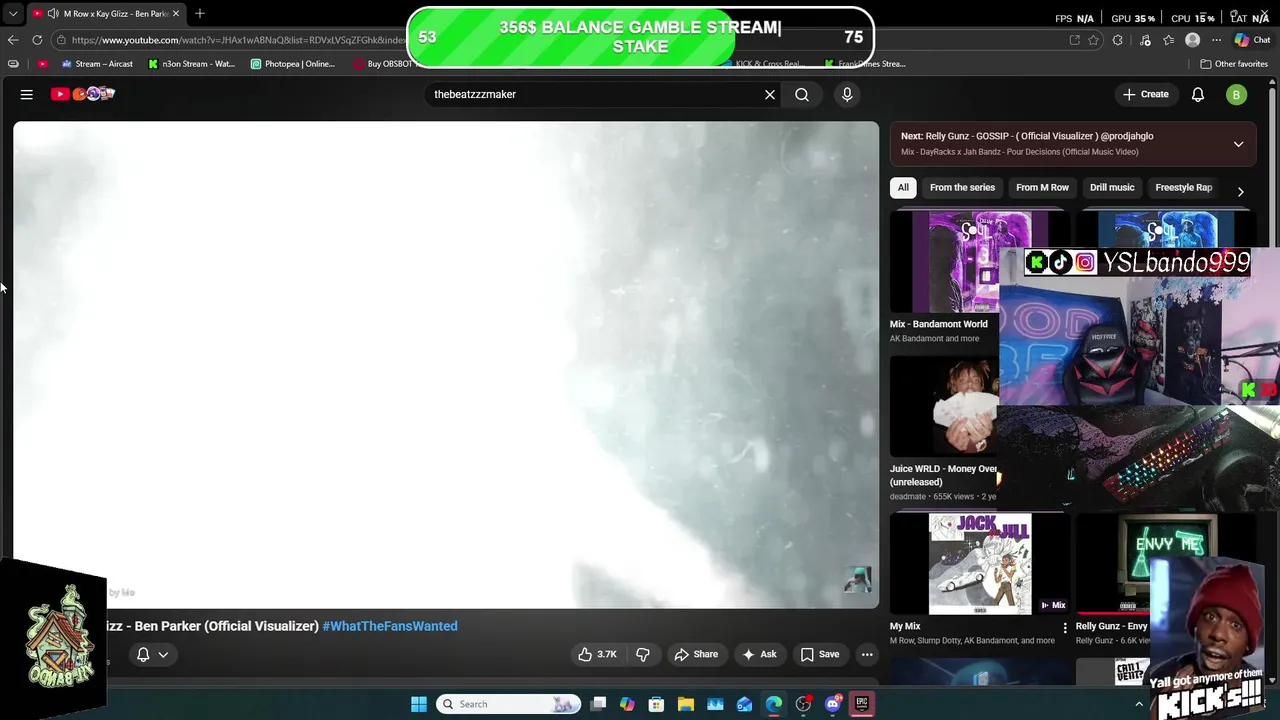Open File Explorer from the taskbar
The width and height of the screenshot is (1280, 720).
686,704
